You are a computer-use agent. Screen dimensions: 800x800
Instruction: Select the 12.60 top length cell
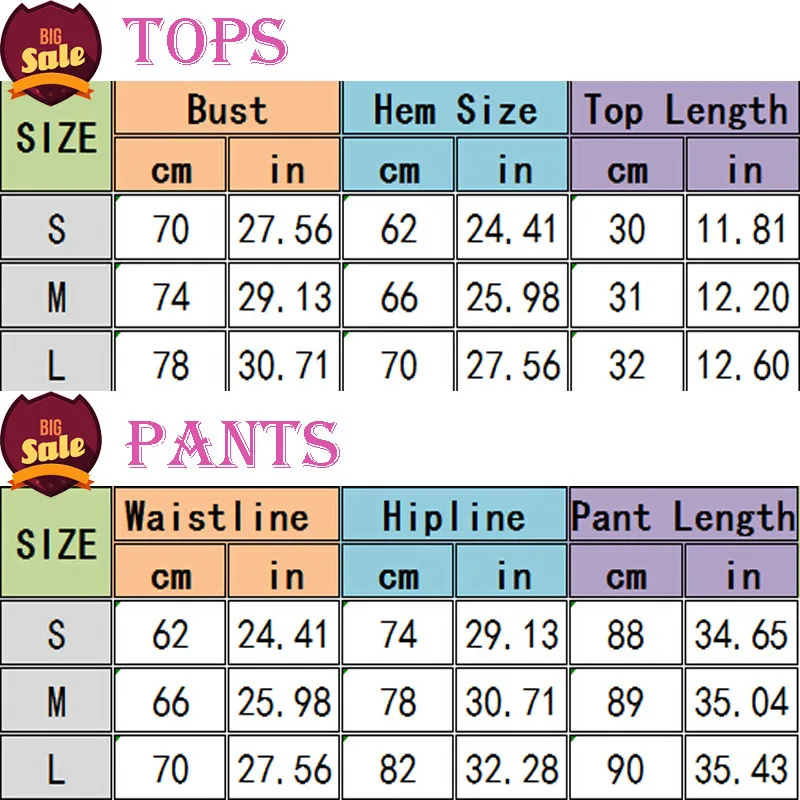pyautogui.click(x=742, y=362)
